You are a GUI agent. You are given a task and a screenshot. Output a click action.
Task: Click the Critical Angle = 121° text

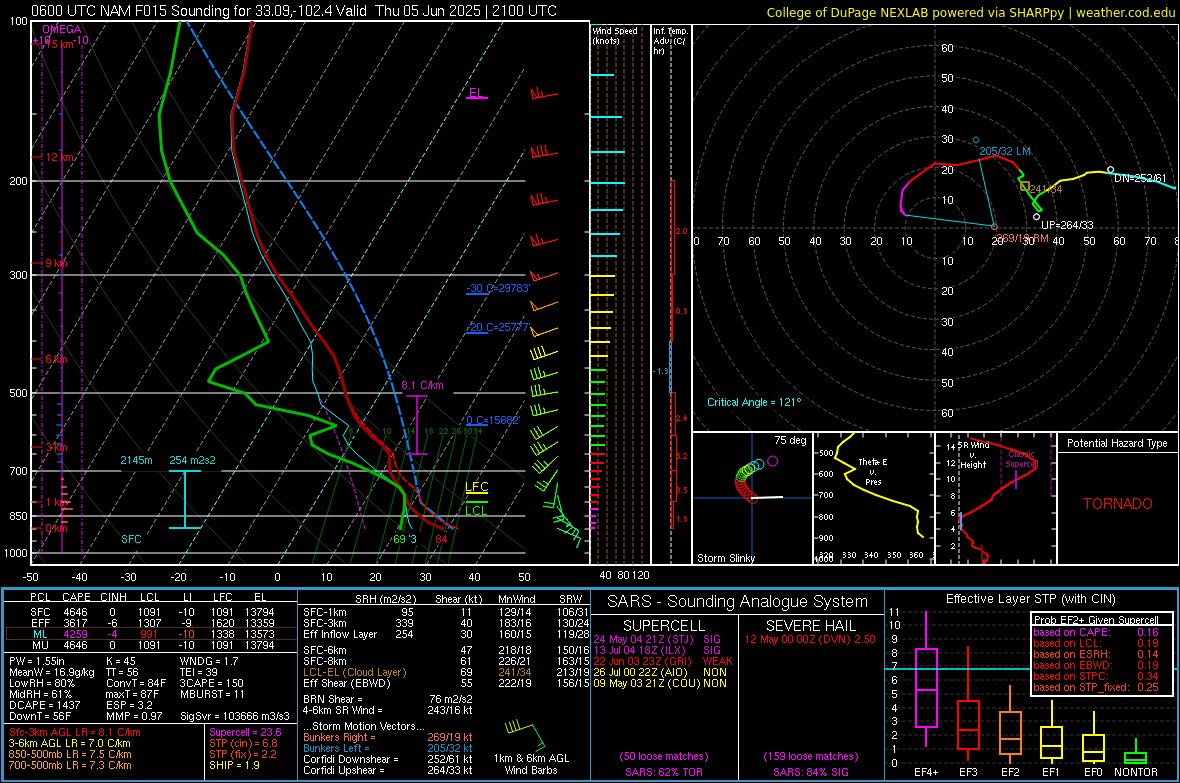pyautogui.click(x=754, y=402)
